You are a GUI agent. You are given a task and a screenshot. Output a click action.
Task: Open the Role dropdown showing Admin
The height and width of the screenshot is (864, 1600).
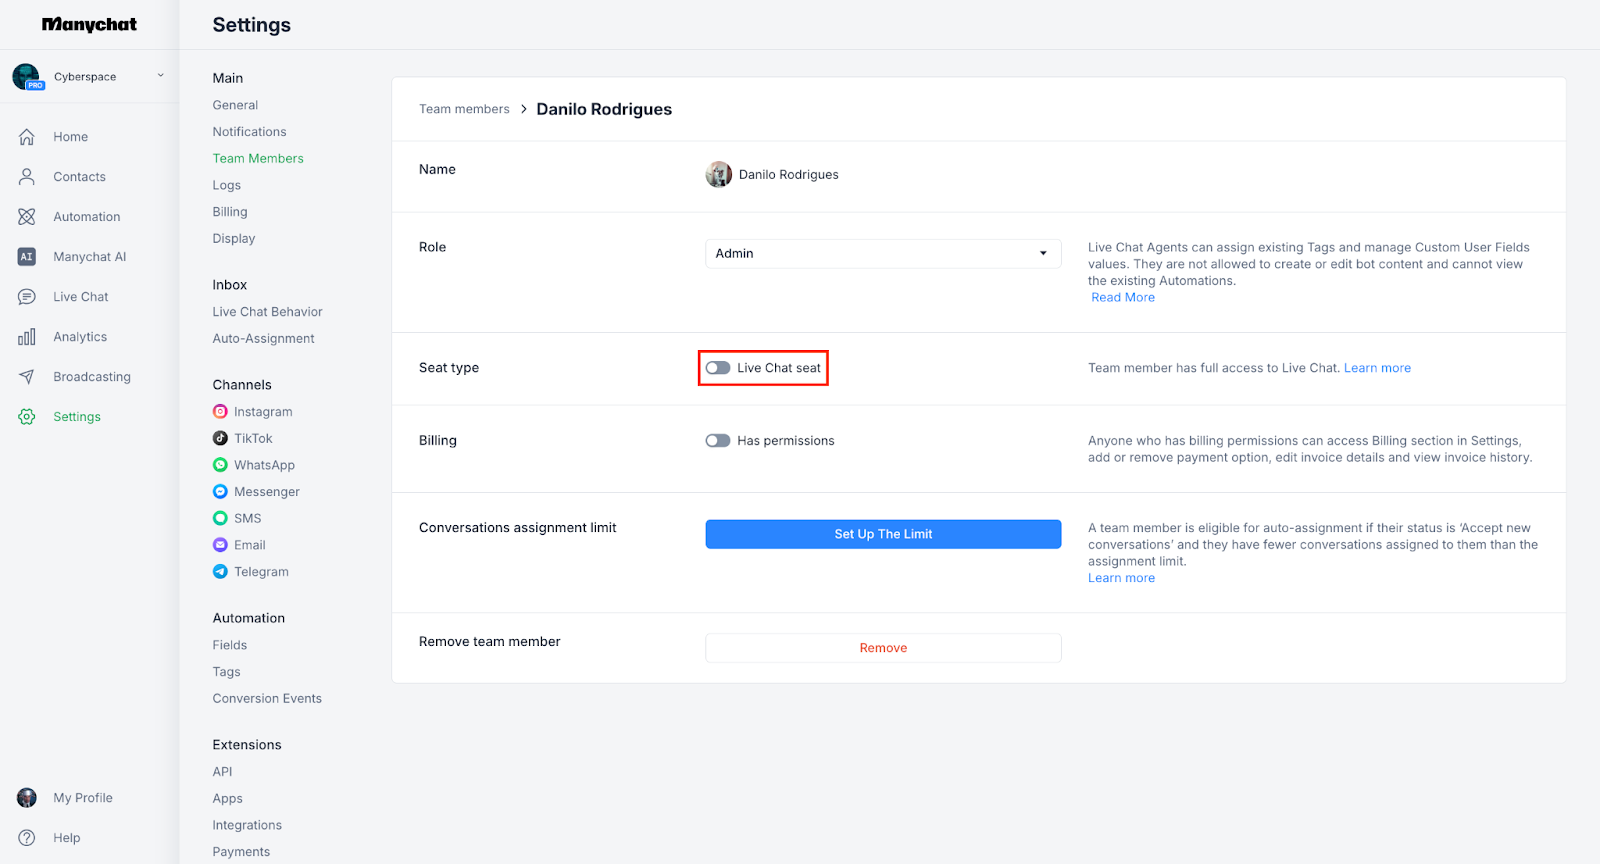pos(882,254)
